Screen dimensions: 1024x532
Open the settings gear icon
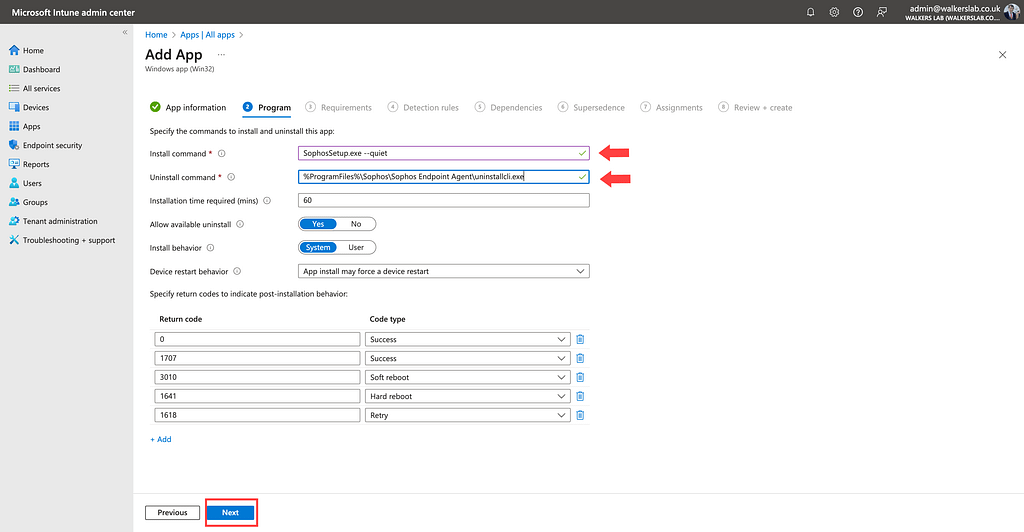[x=834, y=12]
